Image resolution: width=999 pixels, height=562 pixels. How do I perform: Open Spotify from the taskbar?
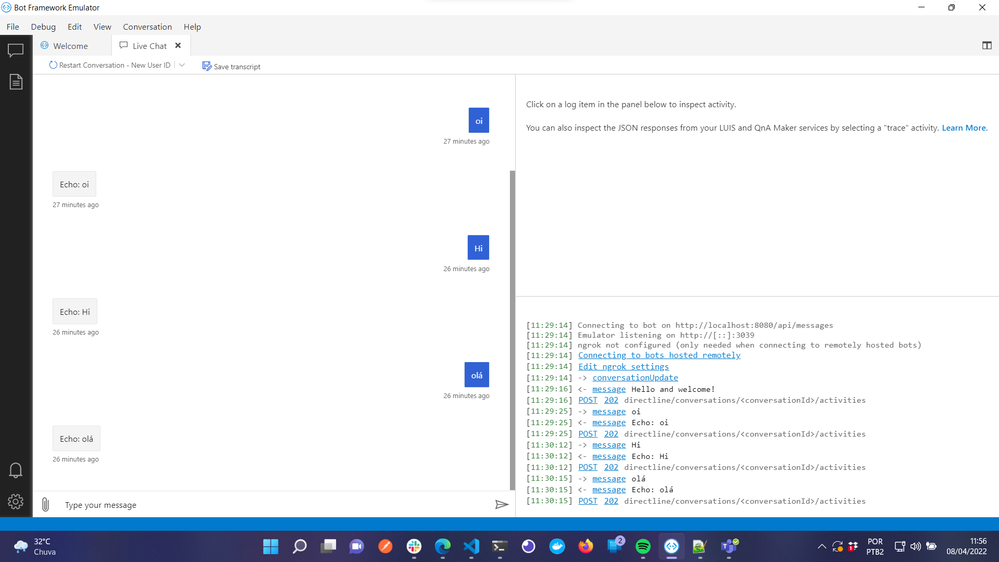point(643,546)
